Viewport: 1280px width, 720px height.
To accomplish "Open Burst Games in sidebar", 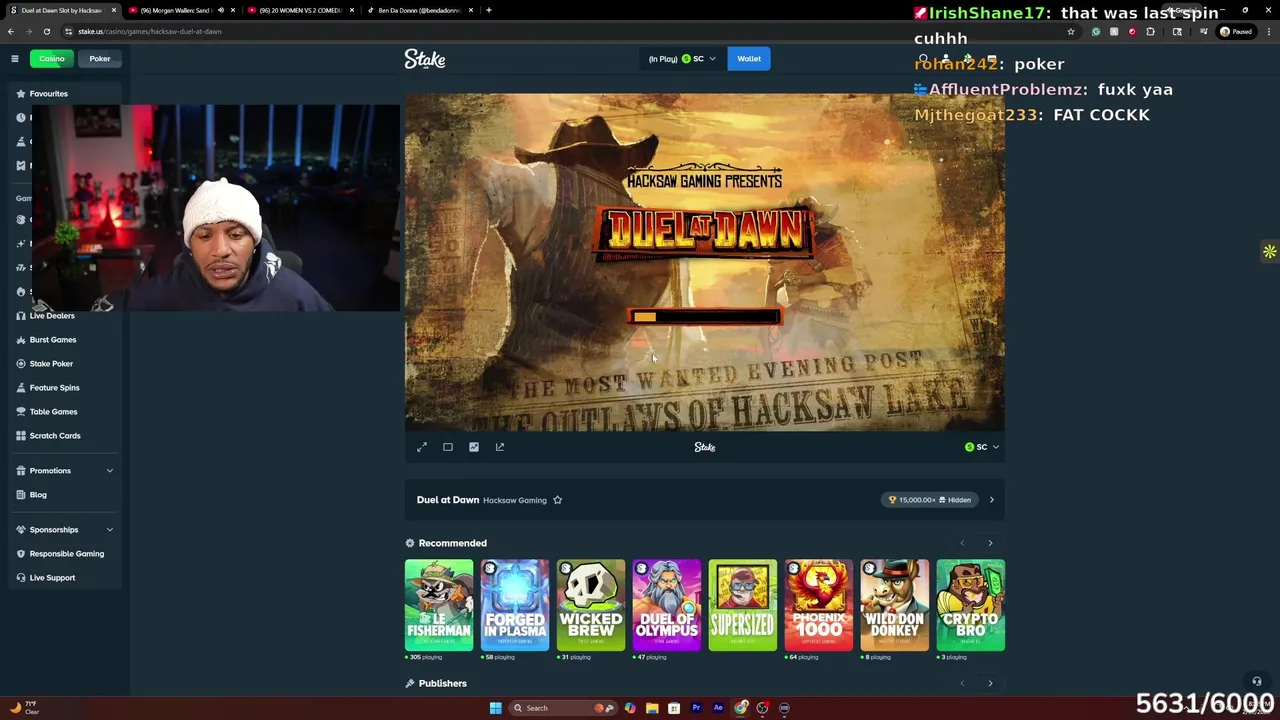I will 53,340.
